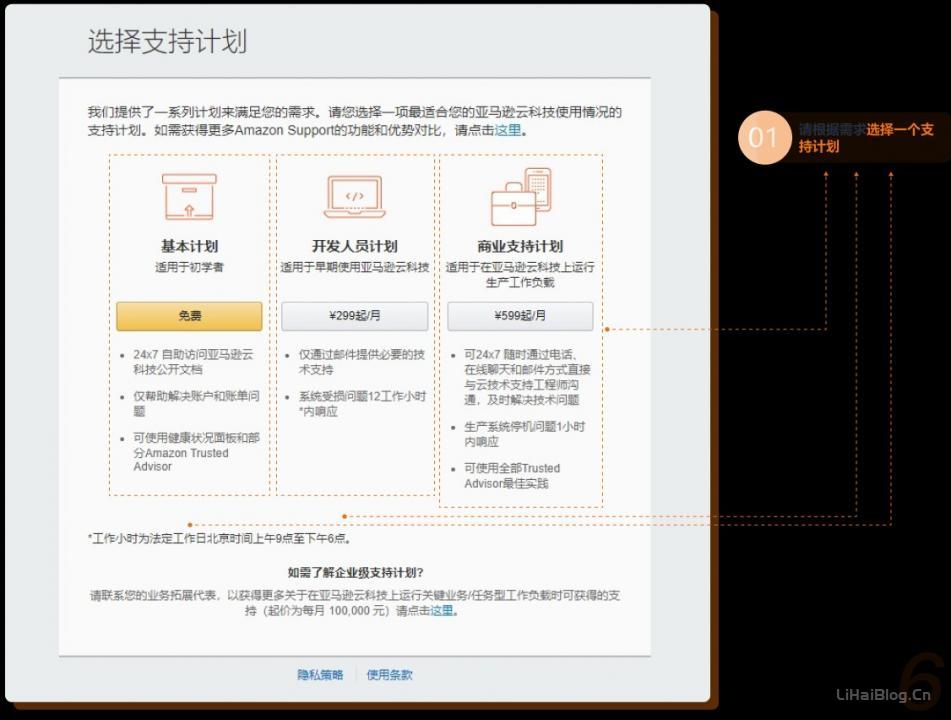Click the footnote about 工作小时 Beijing time
The image size is (951, 720).
[220, 538]
